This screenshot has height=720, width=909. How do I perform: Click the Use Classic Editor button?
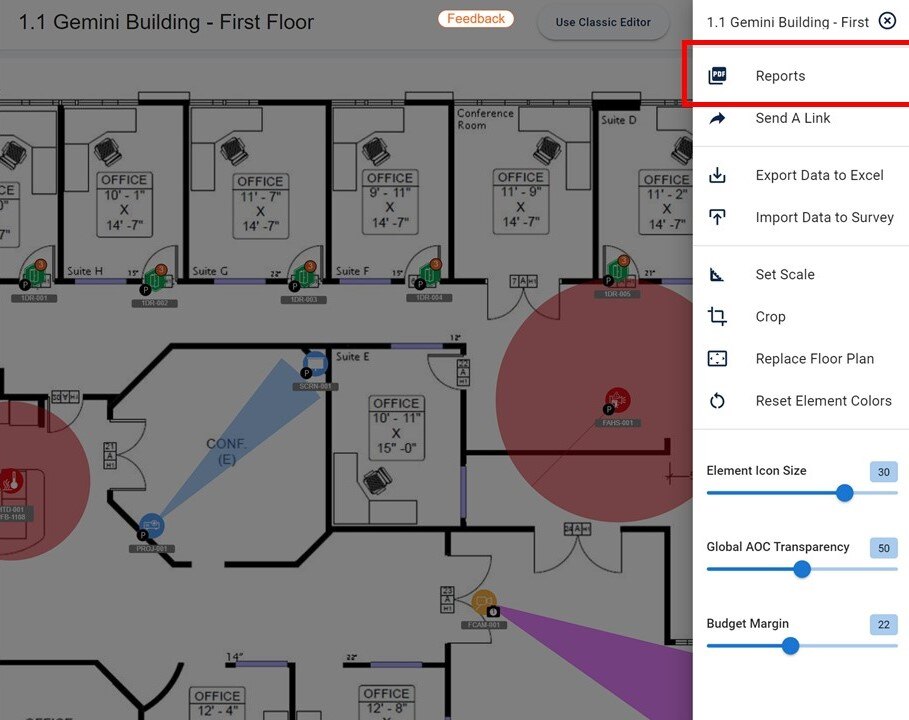point(603,22)
